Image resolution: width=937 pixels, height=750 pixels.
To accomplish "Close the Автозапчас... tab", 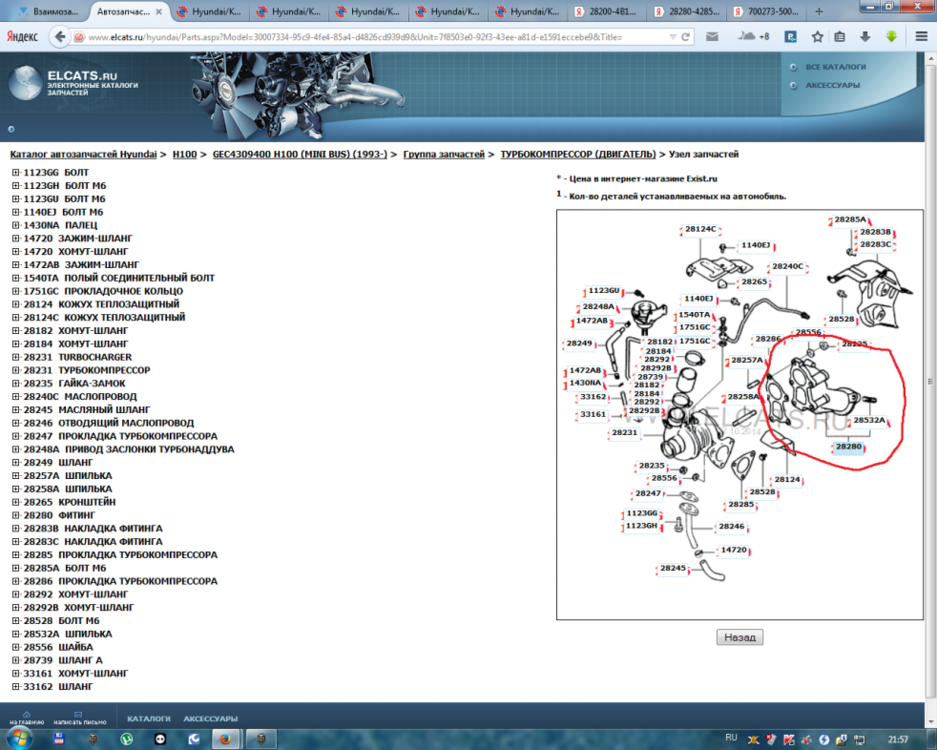I will (158, 11).
